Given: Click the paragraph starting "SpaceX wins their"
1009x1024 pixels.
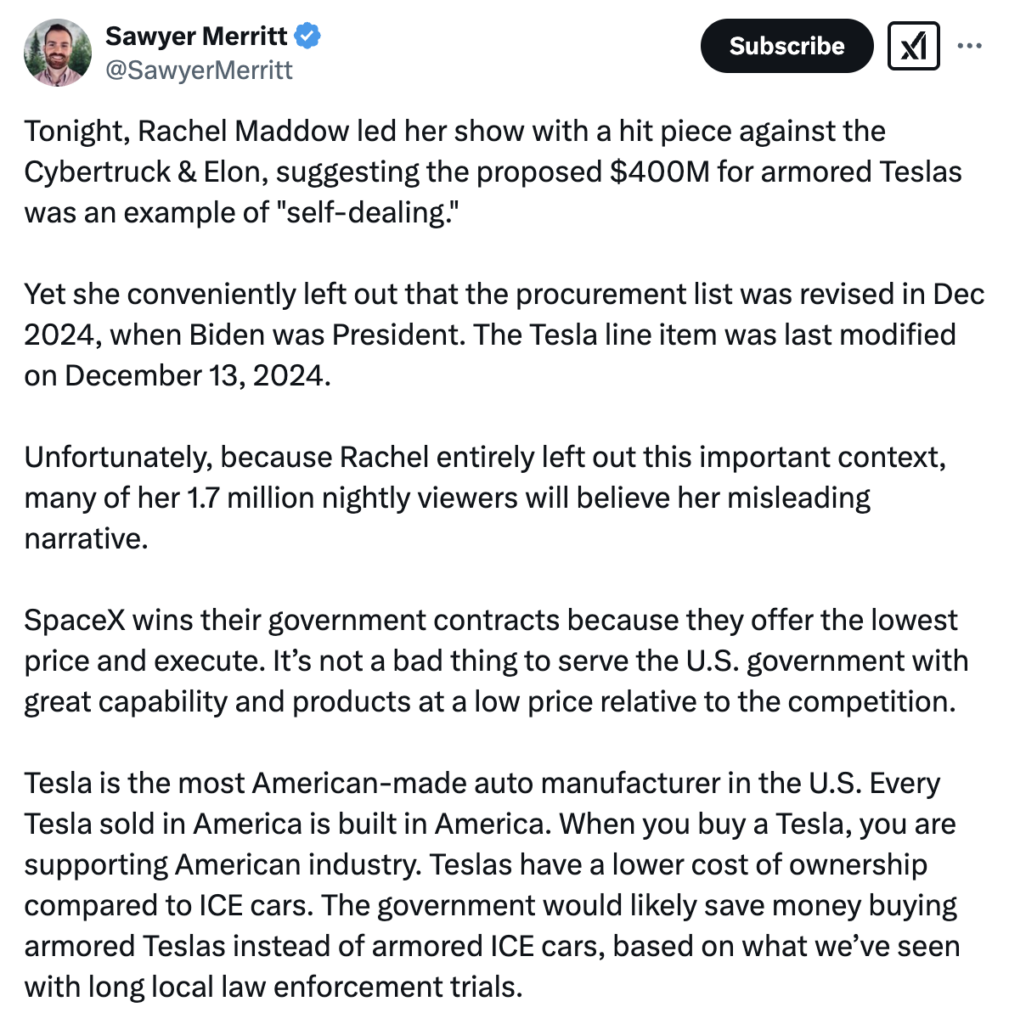Looking at the screenshot, I should (496, 661).
